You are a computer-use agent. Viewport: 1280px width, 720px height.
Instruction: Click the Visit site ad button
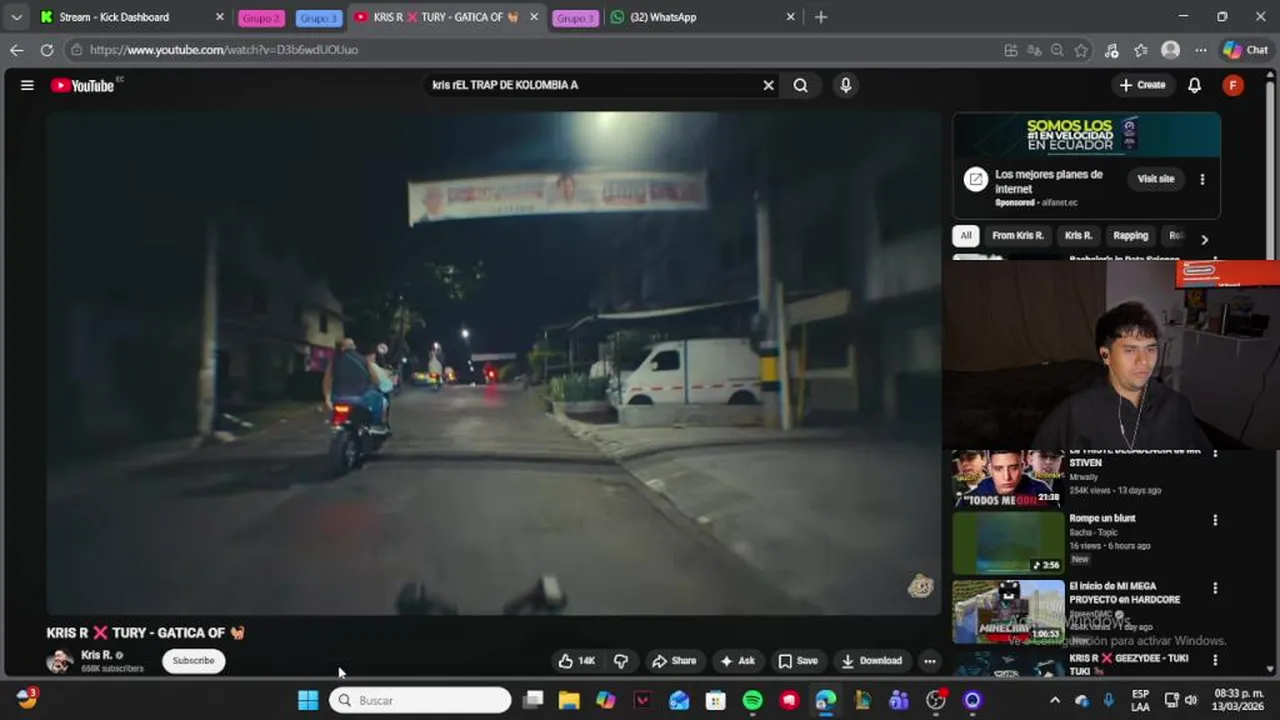1155,179
